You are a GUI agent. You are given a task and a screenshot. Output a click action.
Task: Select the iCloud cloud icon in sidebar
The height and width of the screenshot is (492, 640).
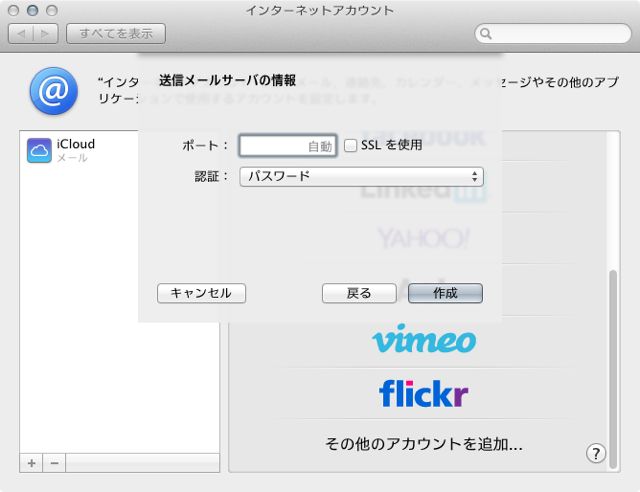[39, 150]
